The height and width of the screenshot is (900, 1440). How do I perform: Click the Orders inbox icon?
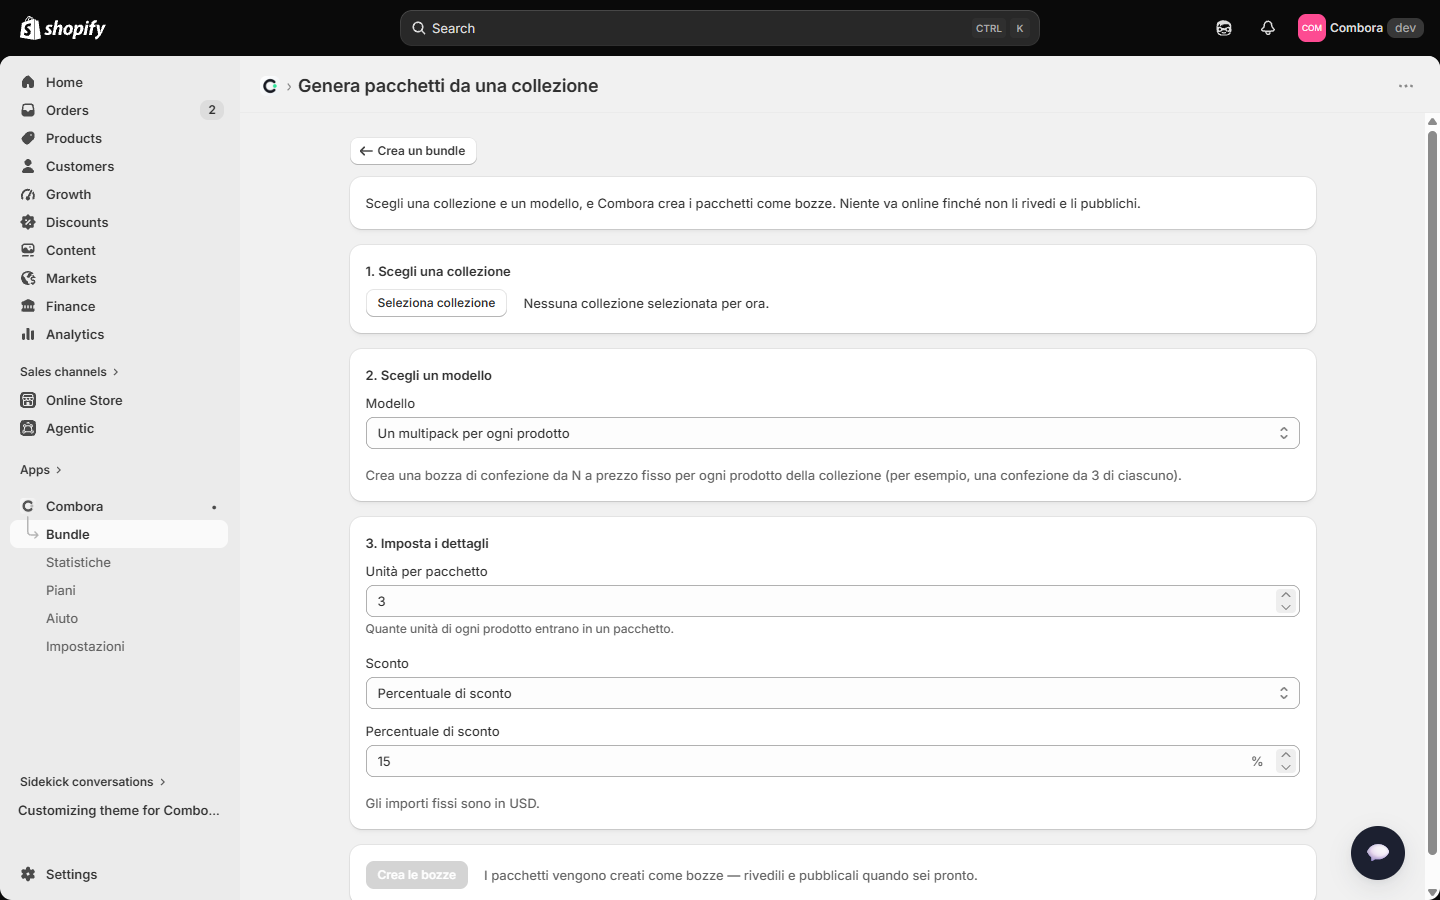click(x=28, y=110)
